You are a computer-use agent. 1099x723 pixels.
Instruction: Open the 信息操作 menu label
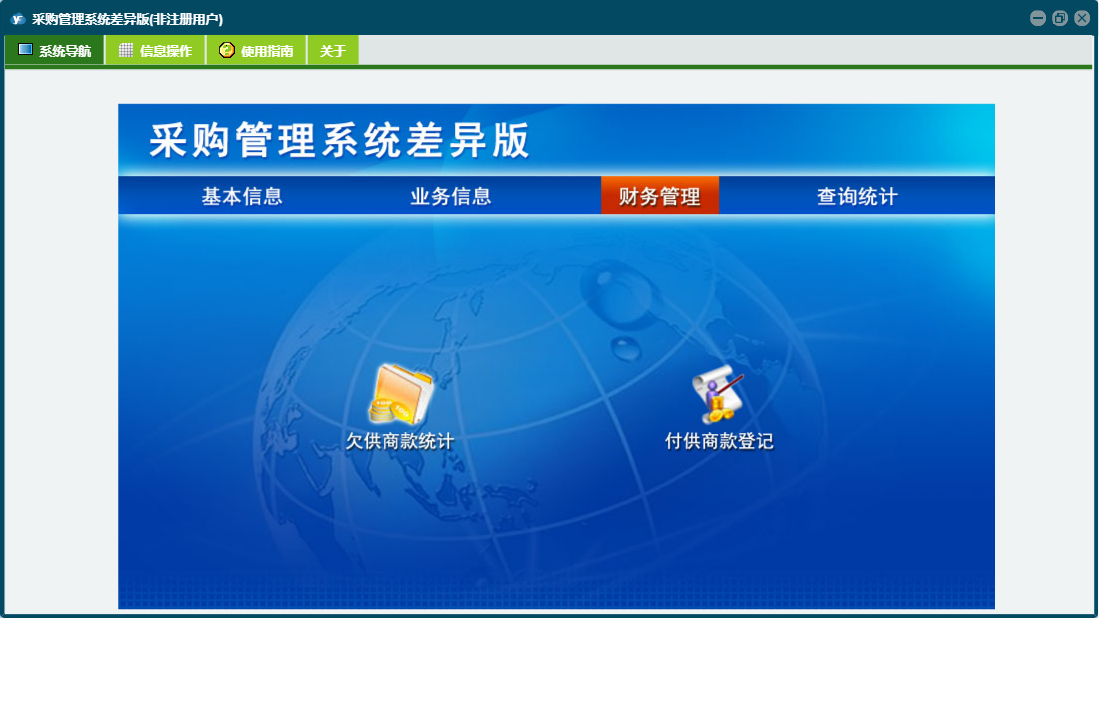tap(166, 51)
